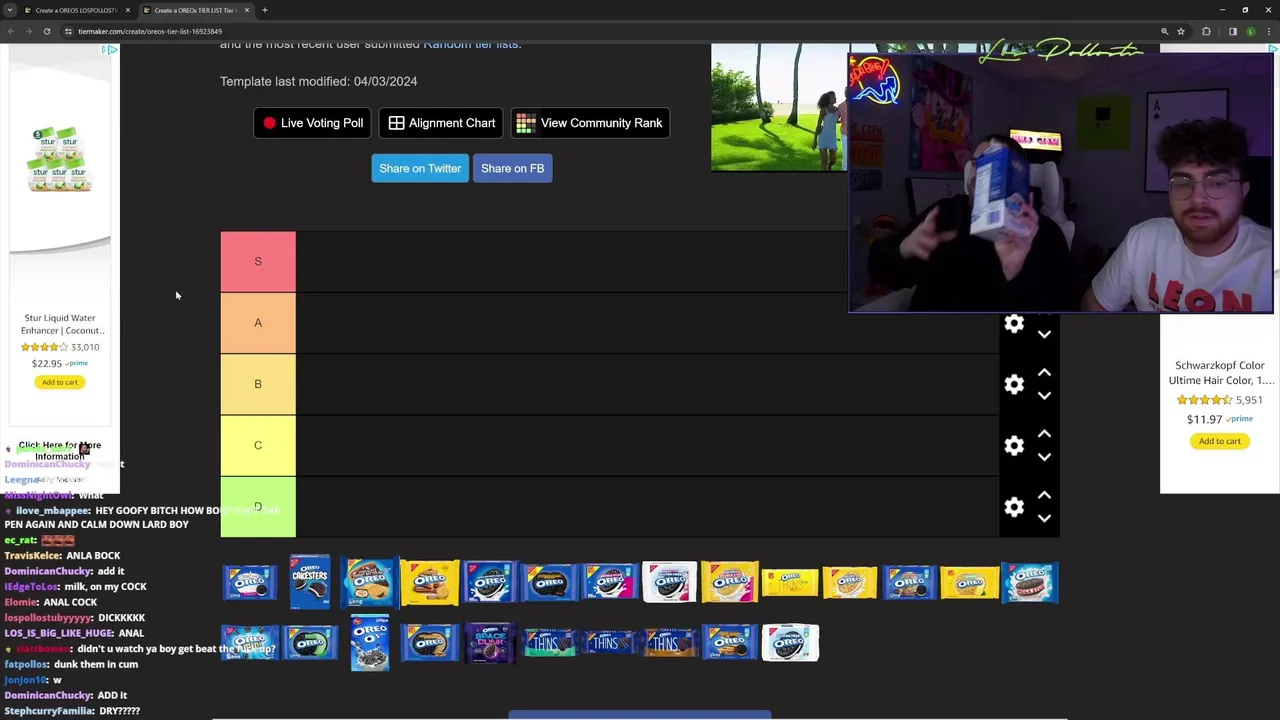Screen dimensions: 1280x720
Task: Open settings gear for tier D row
Action: 1014,507
